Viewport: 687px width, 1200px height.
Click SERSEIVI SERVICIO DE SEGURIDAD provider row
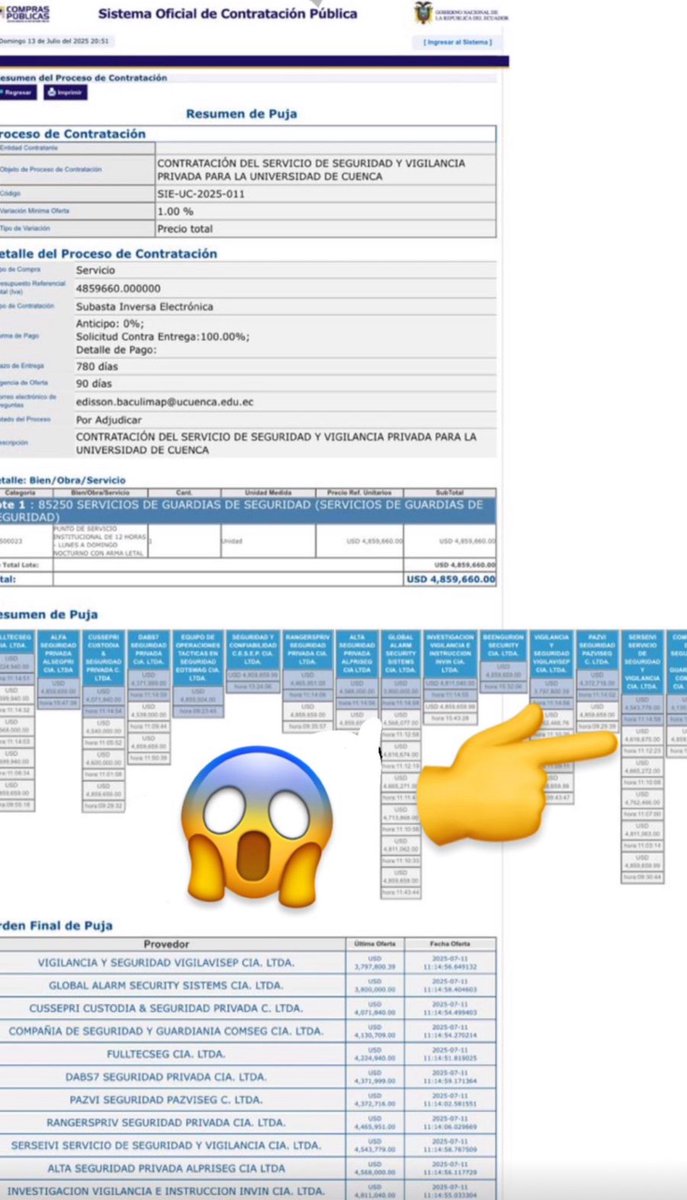pyautogui.click(x=247, y=1146)
